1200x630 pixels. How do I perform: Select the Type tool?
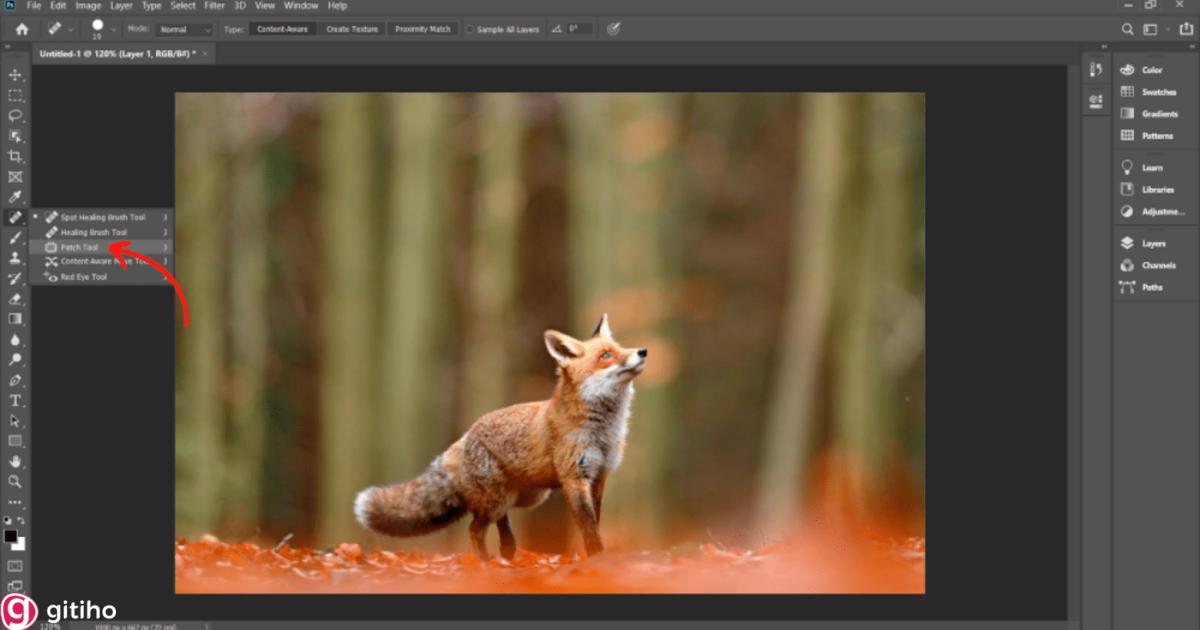(14, 400)
